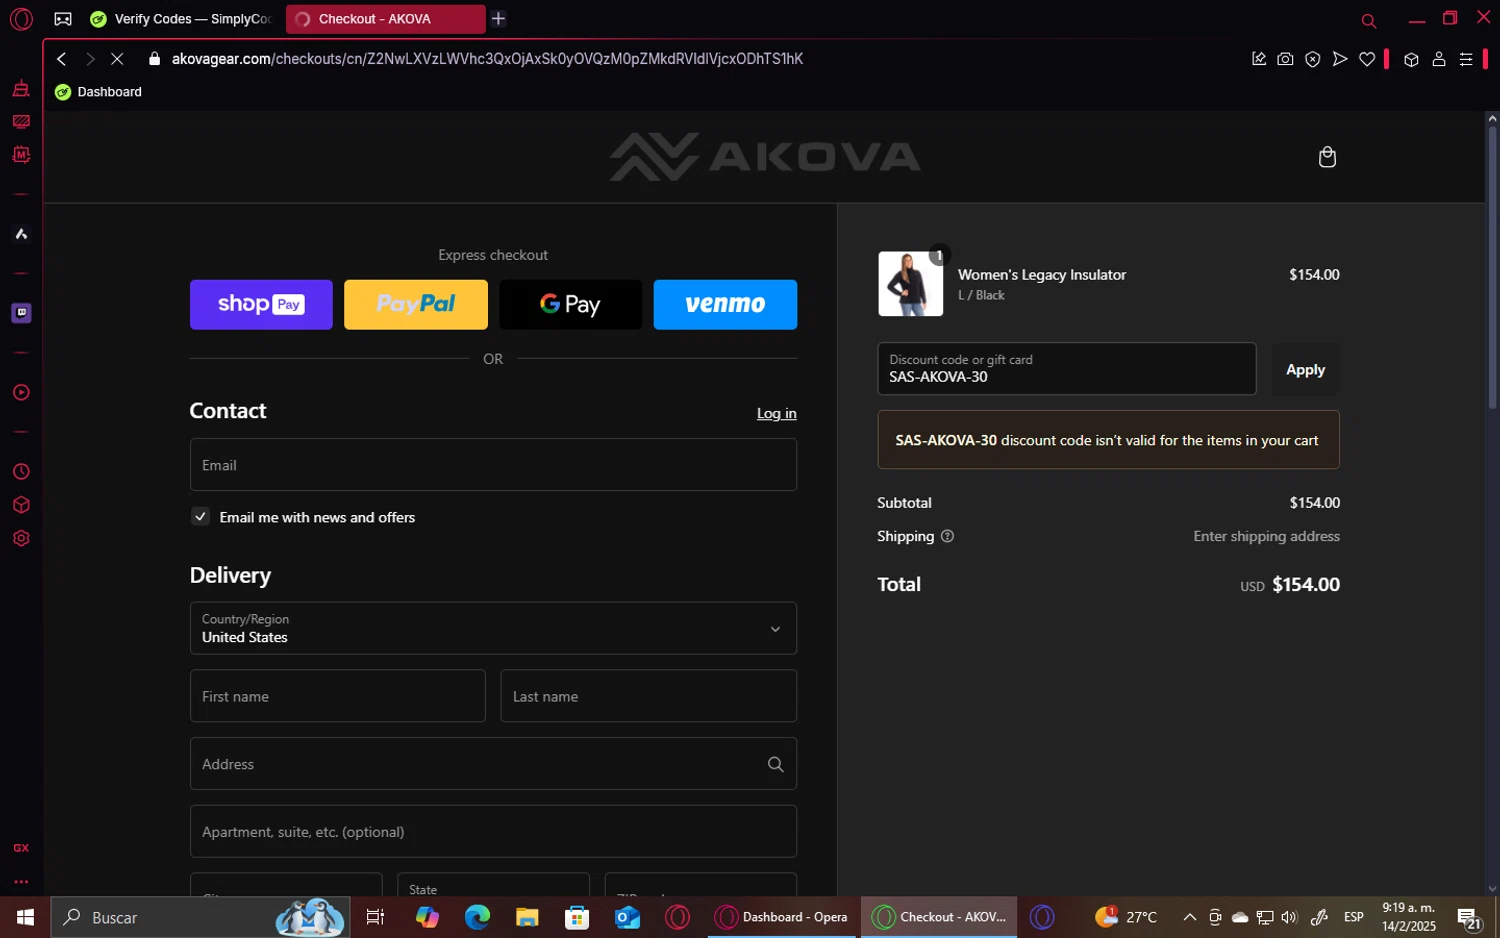Image resolution: width=1500 pixels, height=938 pixels.
Task: Open the pinboard icon in address bar
Action: [x=1259, y=59]
